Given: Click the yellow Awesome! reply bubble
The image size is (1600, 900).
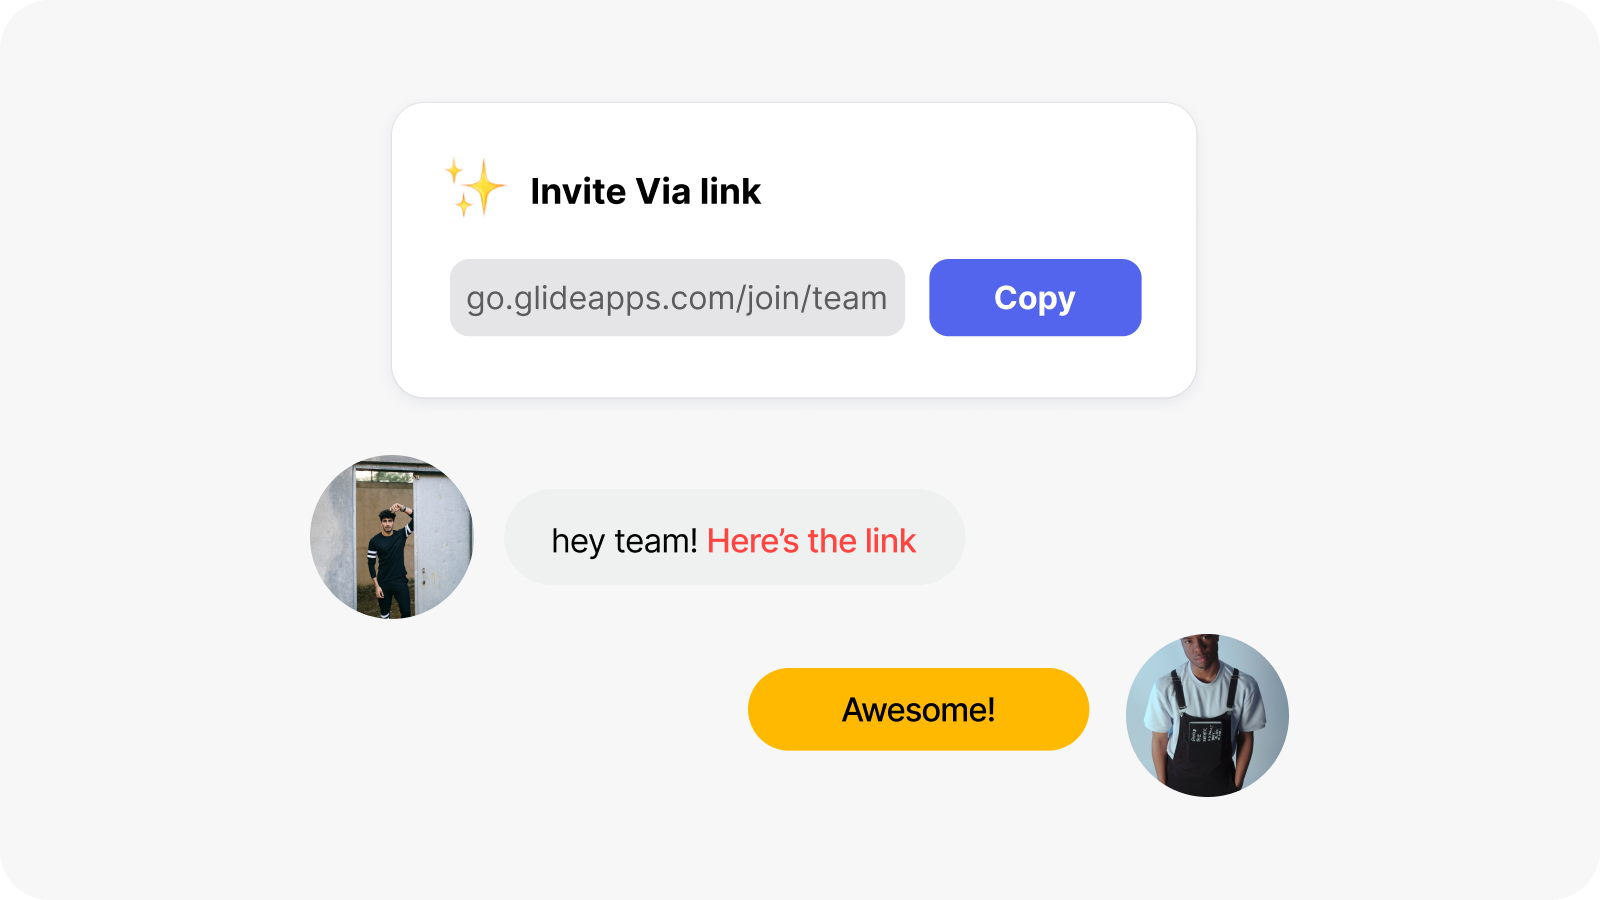Looking at the screenshot, I should 918,709.
